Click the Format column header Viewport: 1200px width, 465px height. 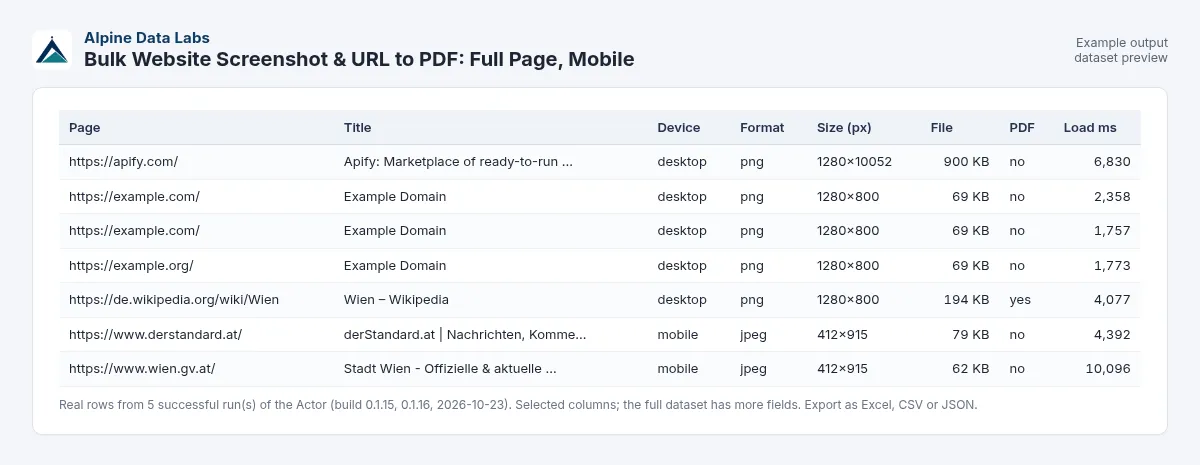tap(762, 128)
